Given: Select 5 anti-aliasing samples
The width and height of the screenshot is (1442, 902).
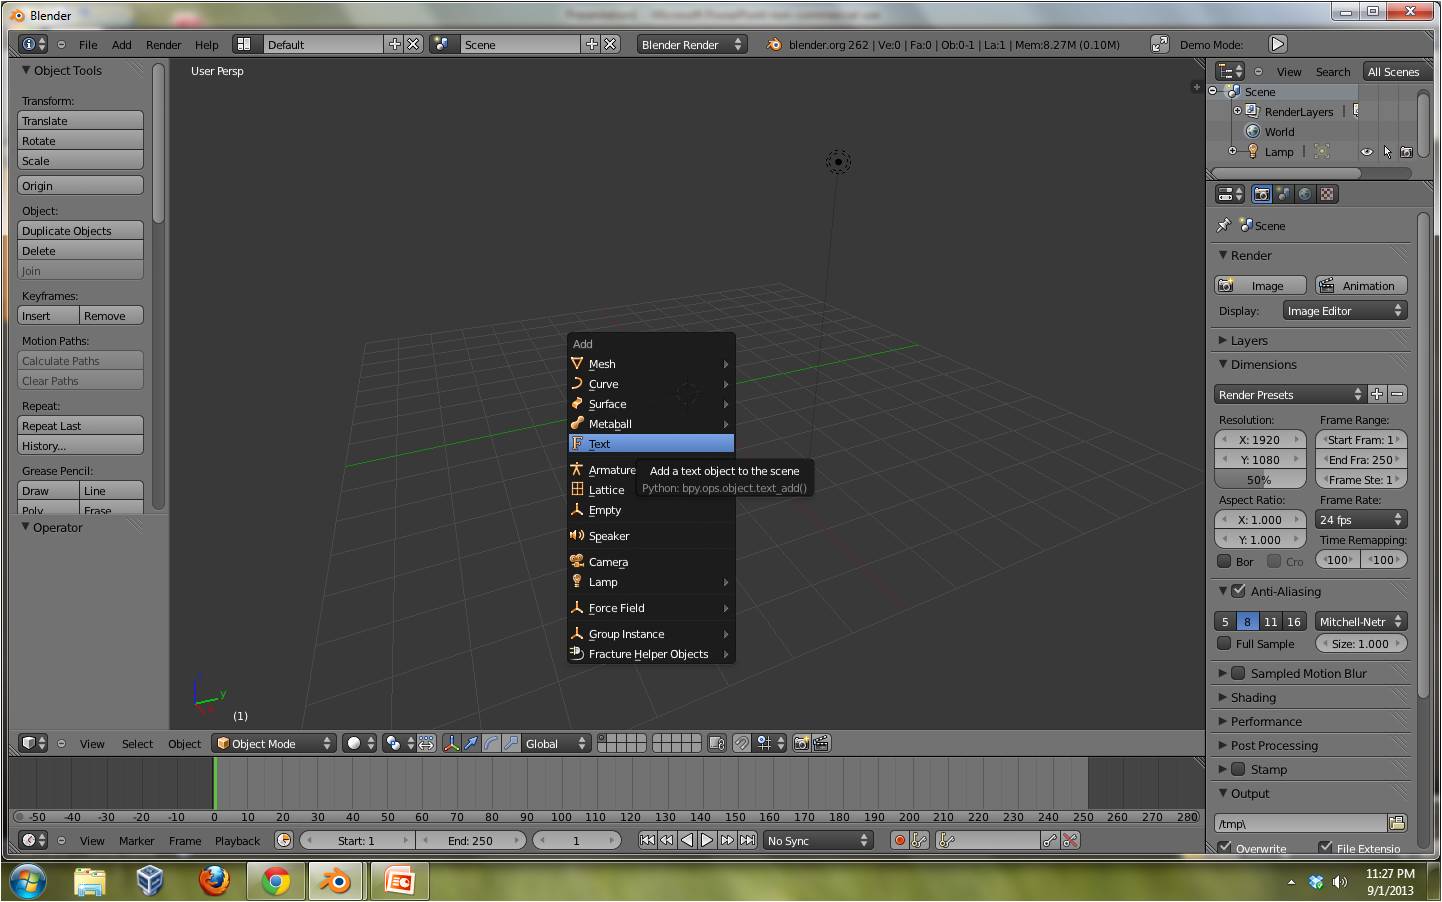Looking at the screenshot, I should [x=1225, y=621].
